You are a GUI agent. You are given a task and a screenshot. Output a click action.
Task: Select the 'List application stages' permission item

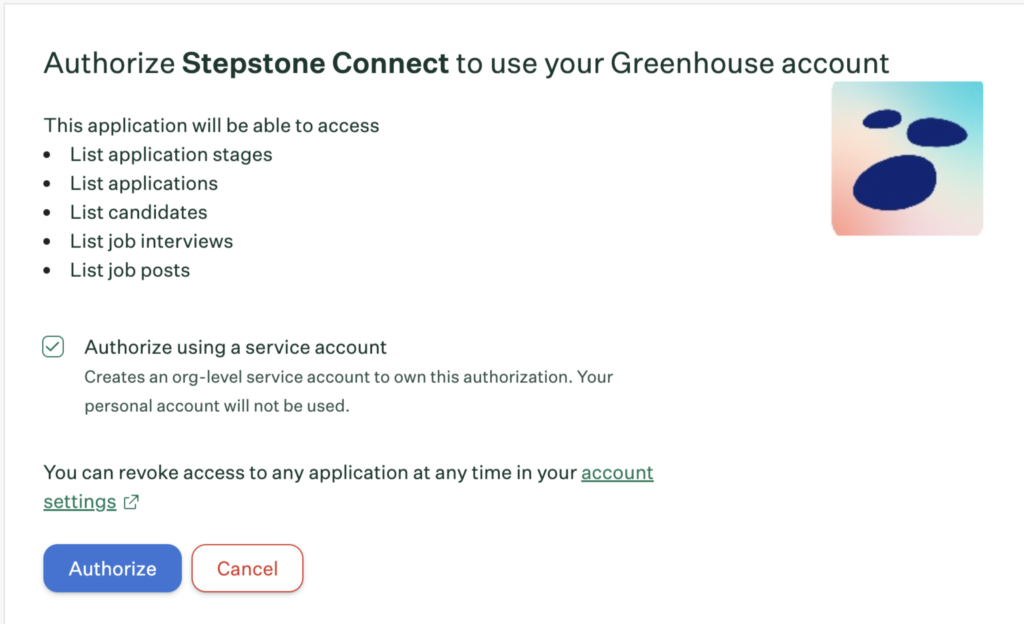(171, 155)
